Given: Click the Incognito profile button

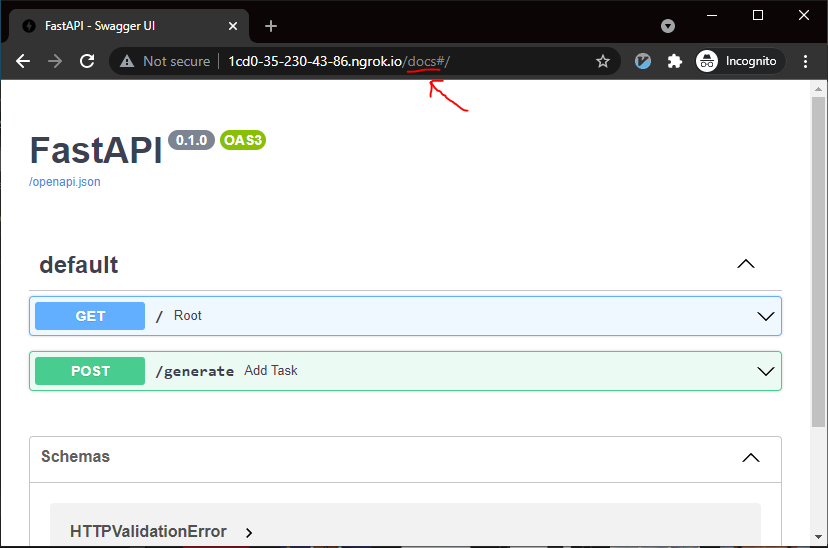Looking at the screenshot, I should [x=738, y=61].
